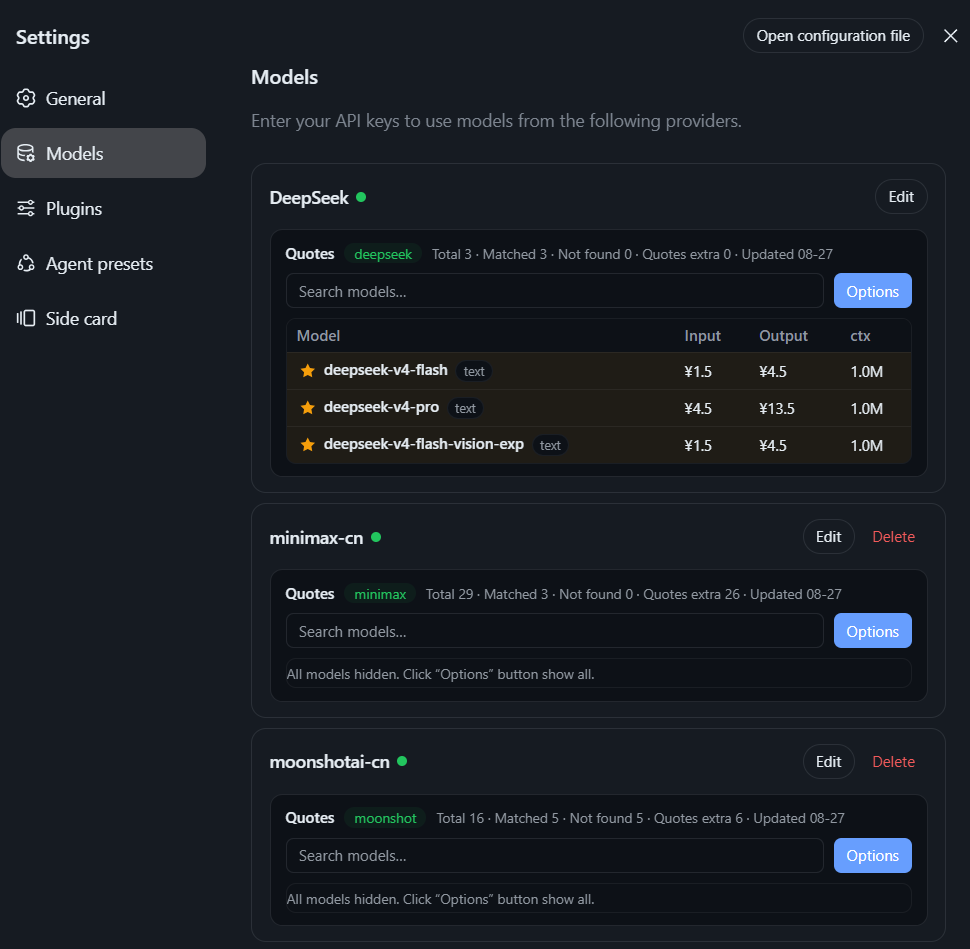970x949 pixels.
Task: Click the DeepSeek provider heading
Action: (309, 197)
